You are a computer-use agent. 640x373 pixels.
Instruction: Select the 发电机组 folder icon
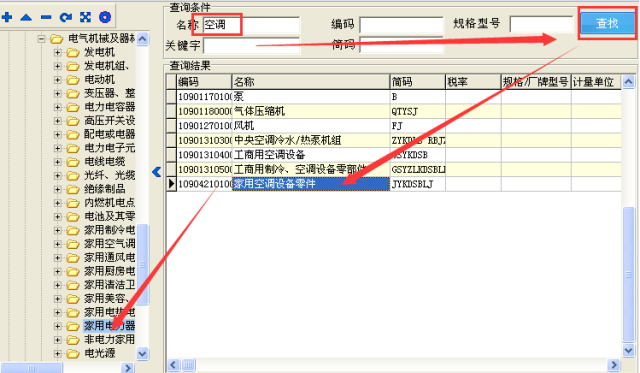(73, 66)
